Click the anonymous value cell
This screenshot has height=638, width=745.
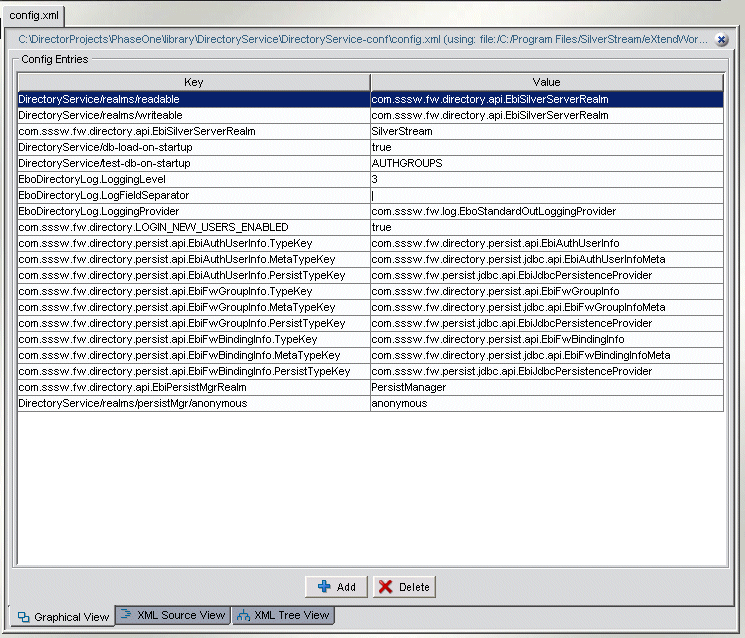click(547, 403)
